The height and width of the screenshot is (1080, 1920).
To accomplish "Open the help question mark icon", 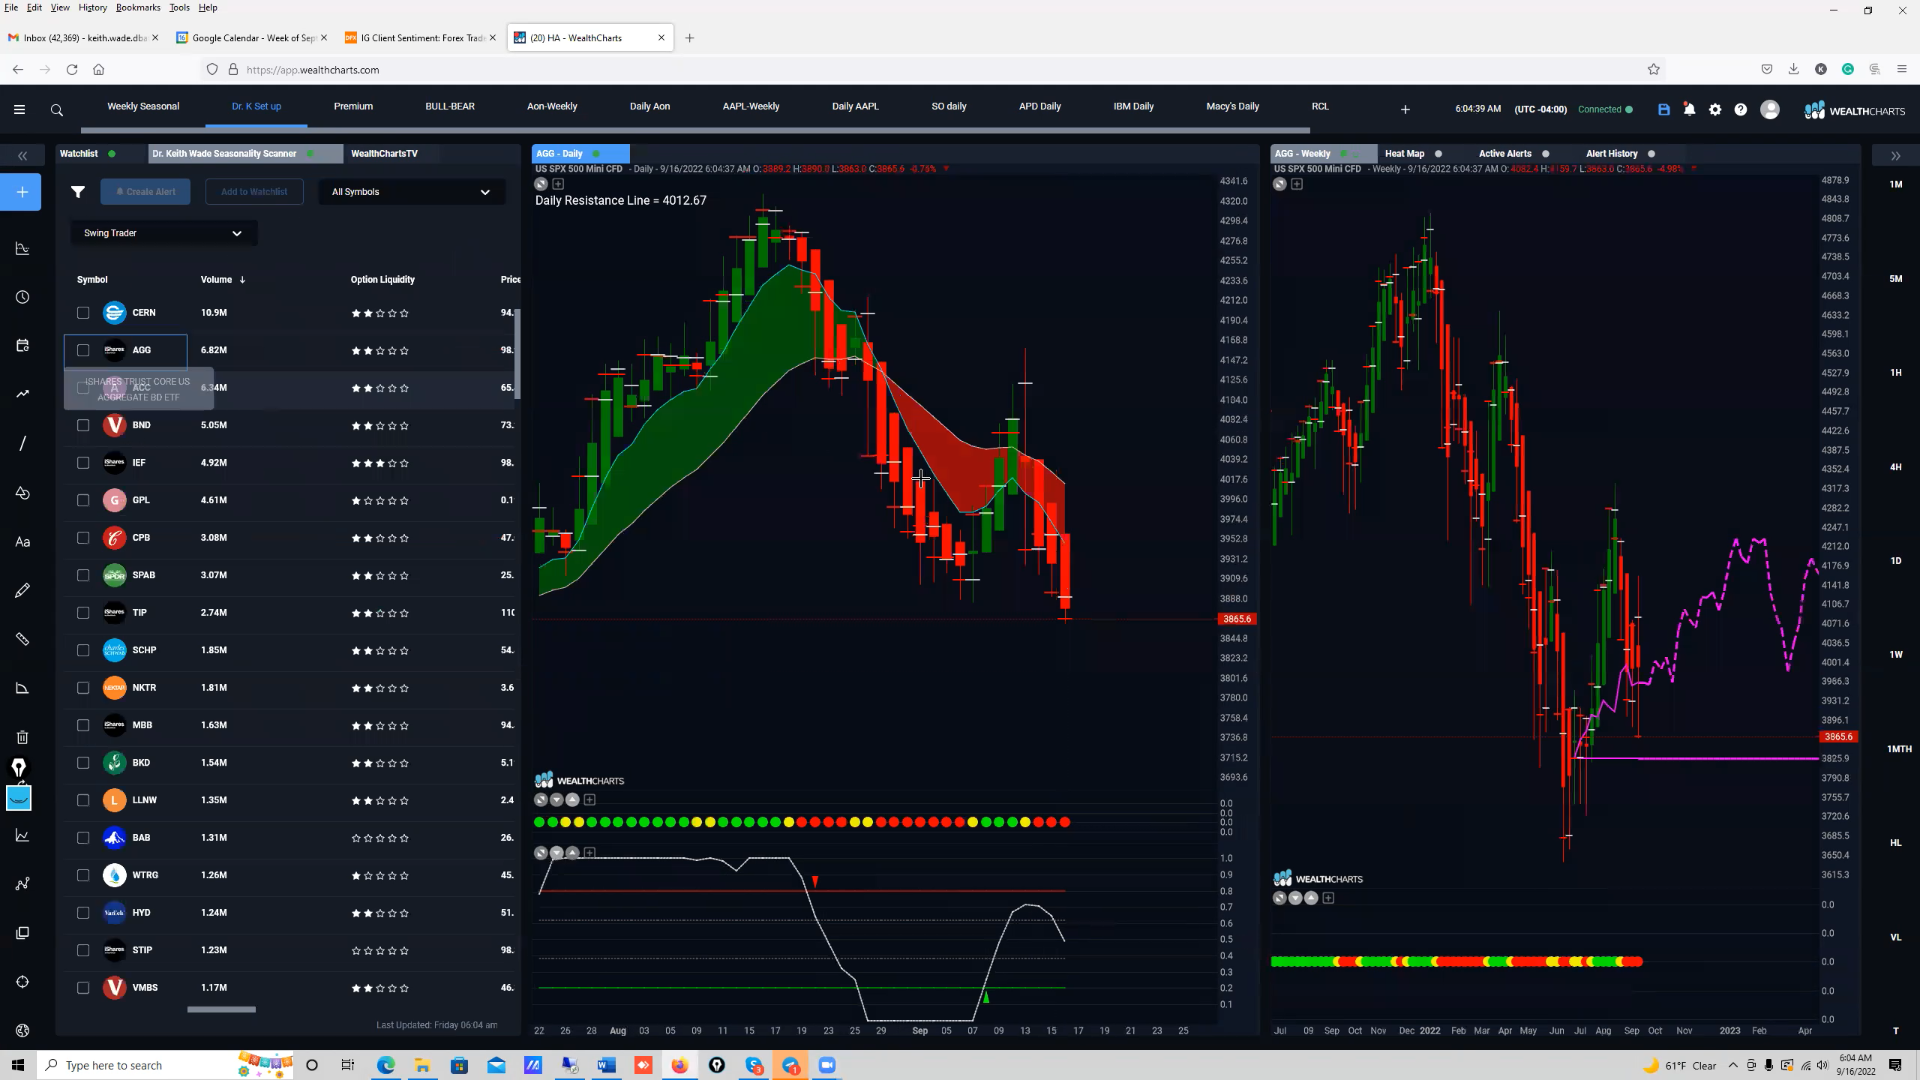I will (1741, 110).
